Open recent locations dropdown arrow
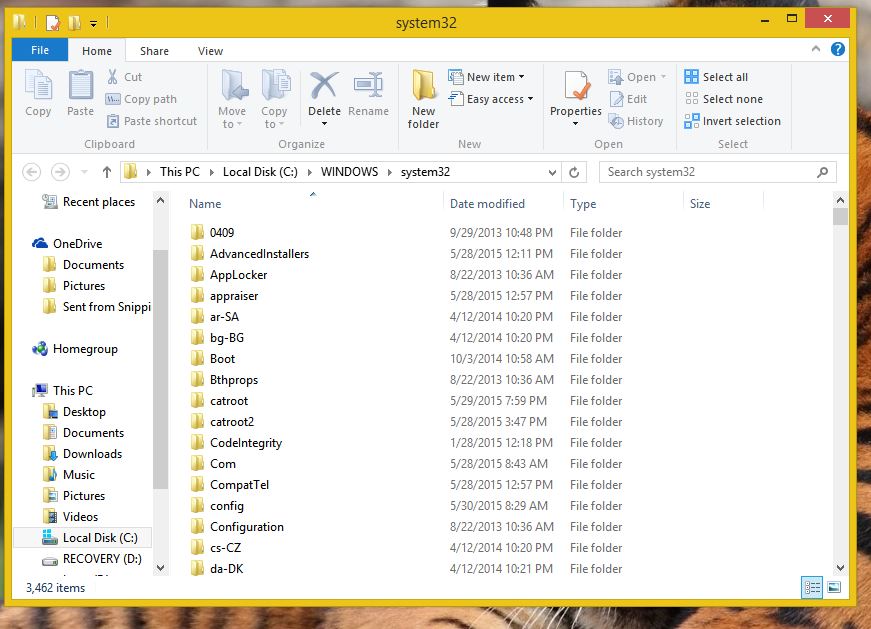The height and width of the screenshot is (629, 871). click(84, 172)
